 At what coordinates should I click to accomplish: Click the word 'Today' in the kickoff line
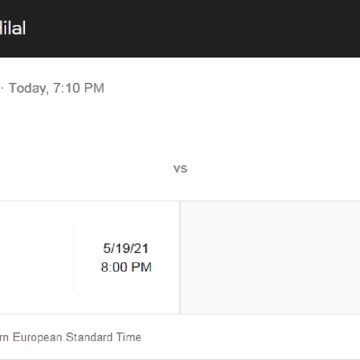coord(27,88)
